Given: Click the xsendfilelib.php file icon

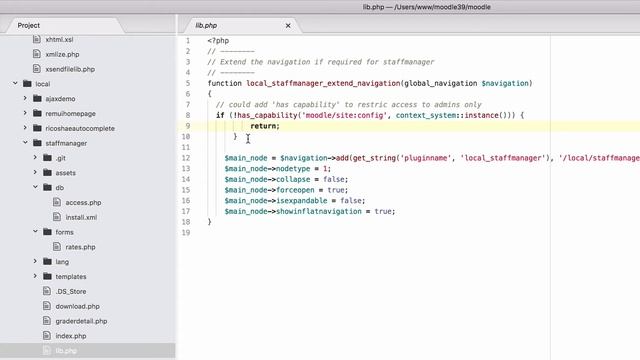Looking at the screenshot, I should pos(37,69).
